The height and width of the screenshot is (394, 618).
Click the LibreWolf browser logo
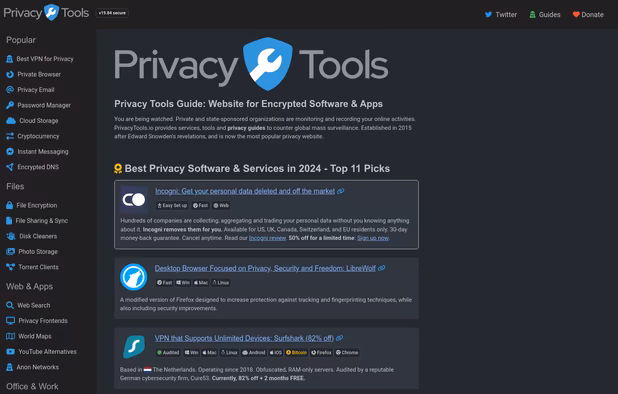click(x=134, y=277)
